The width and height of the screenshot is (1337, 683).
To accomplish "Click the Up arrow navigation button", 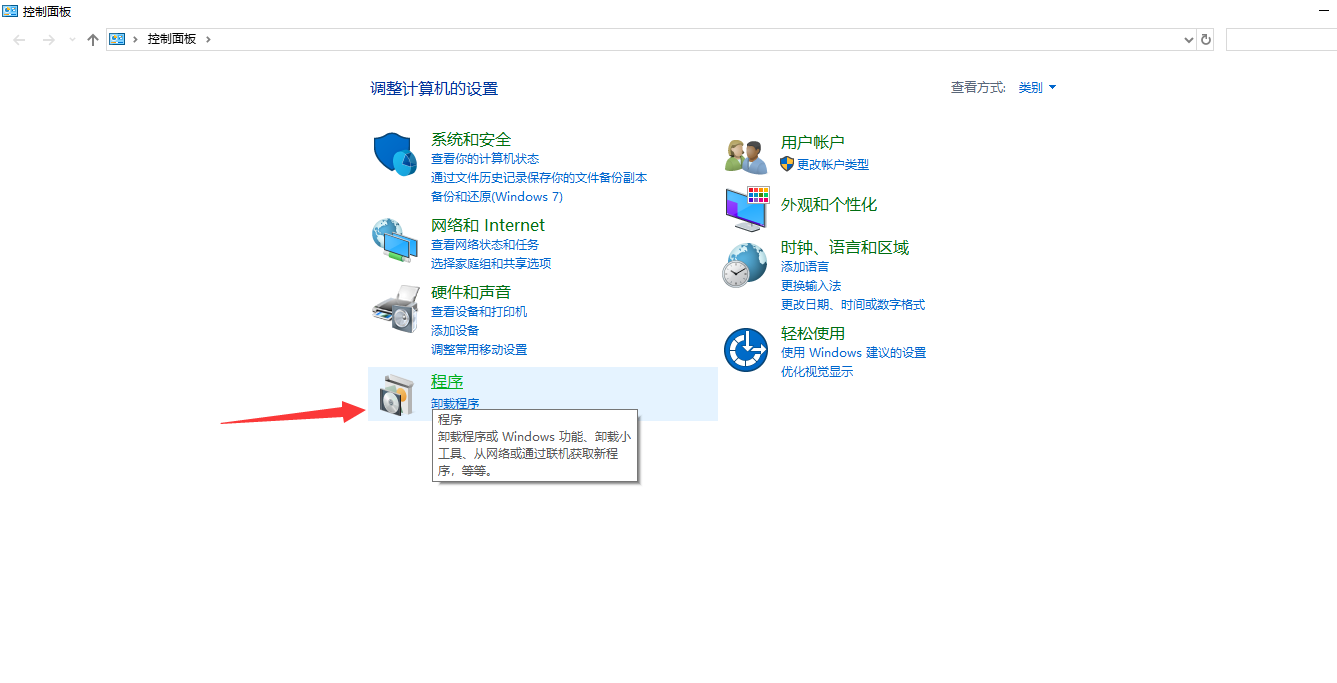I will coord(93,39).
